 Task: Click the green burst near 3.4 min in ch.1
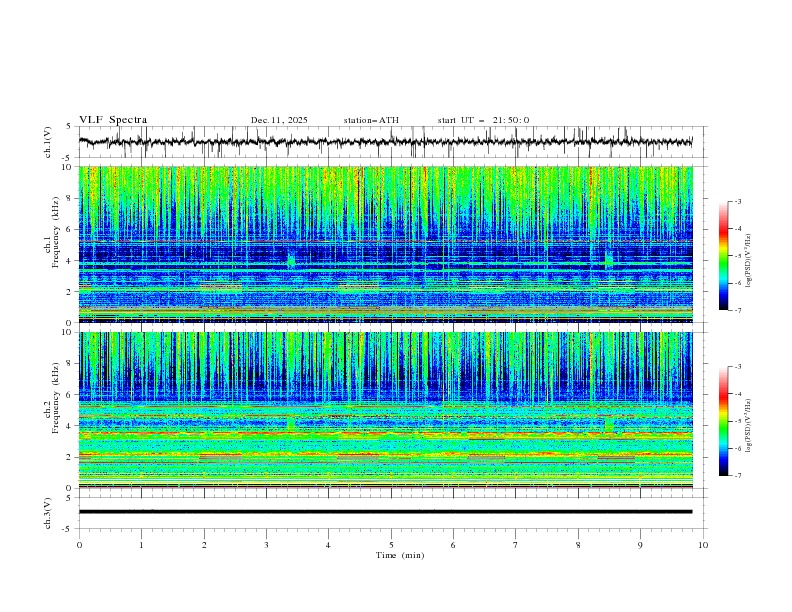[x=291, y=260]
